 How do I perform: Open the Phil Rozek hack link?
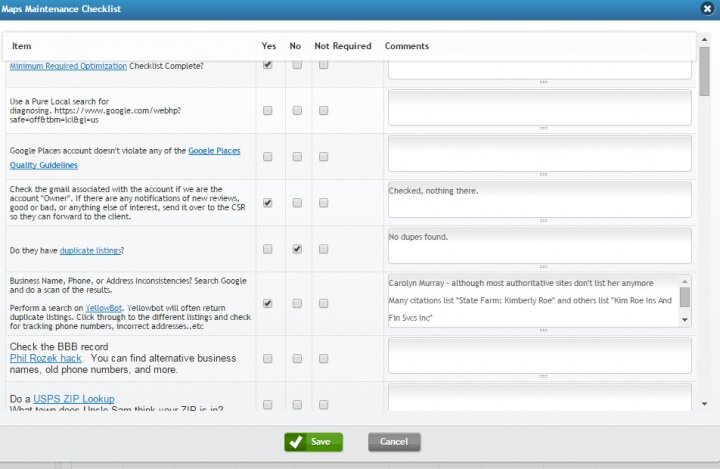(45, 358)
